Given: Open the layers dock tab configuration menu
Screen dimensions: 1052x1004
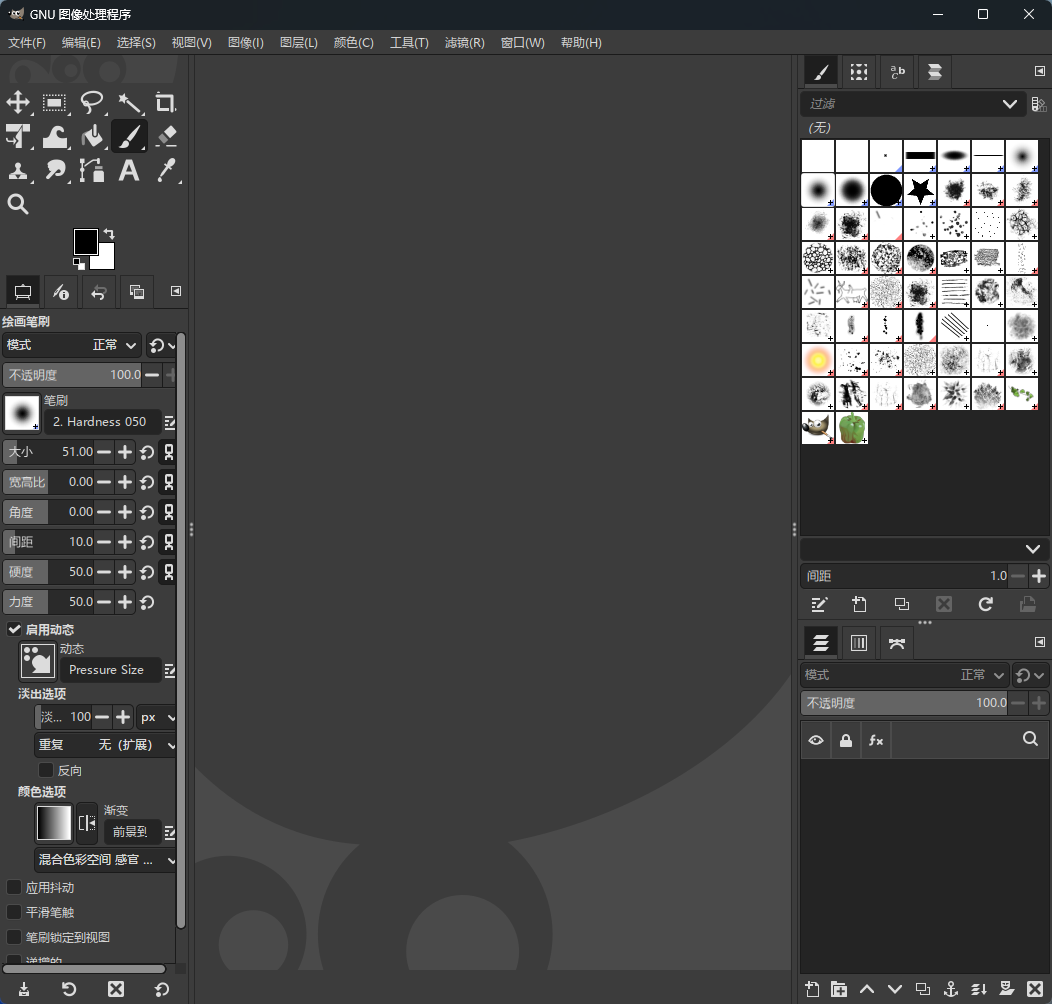Looking at the screenshot, I should [1039, 642].
